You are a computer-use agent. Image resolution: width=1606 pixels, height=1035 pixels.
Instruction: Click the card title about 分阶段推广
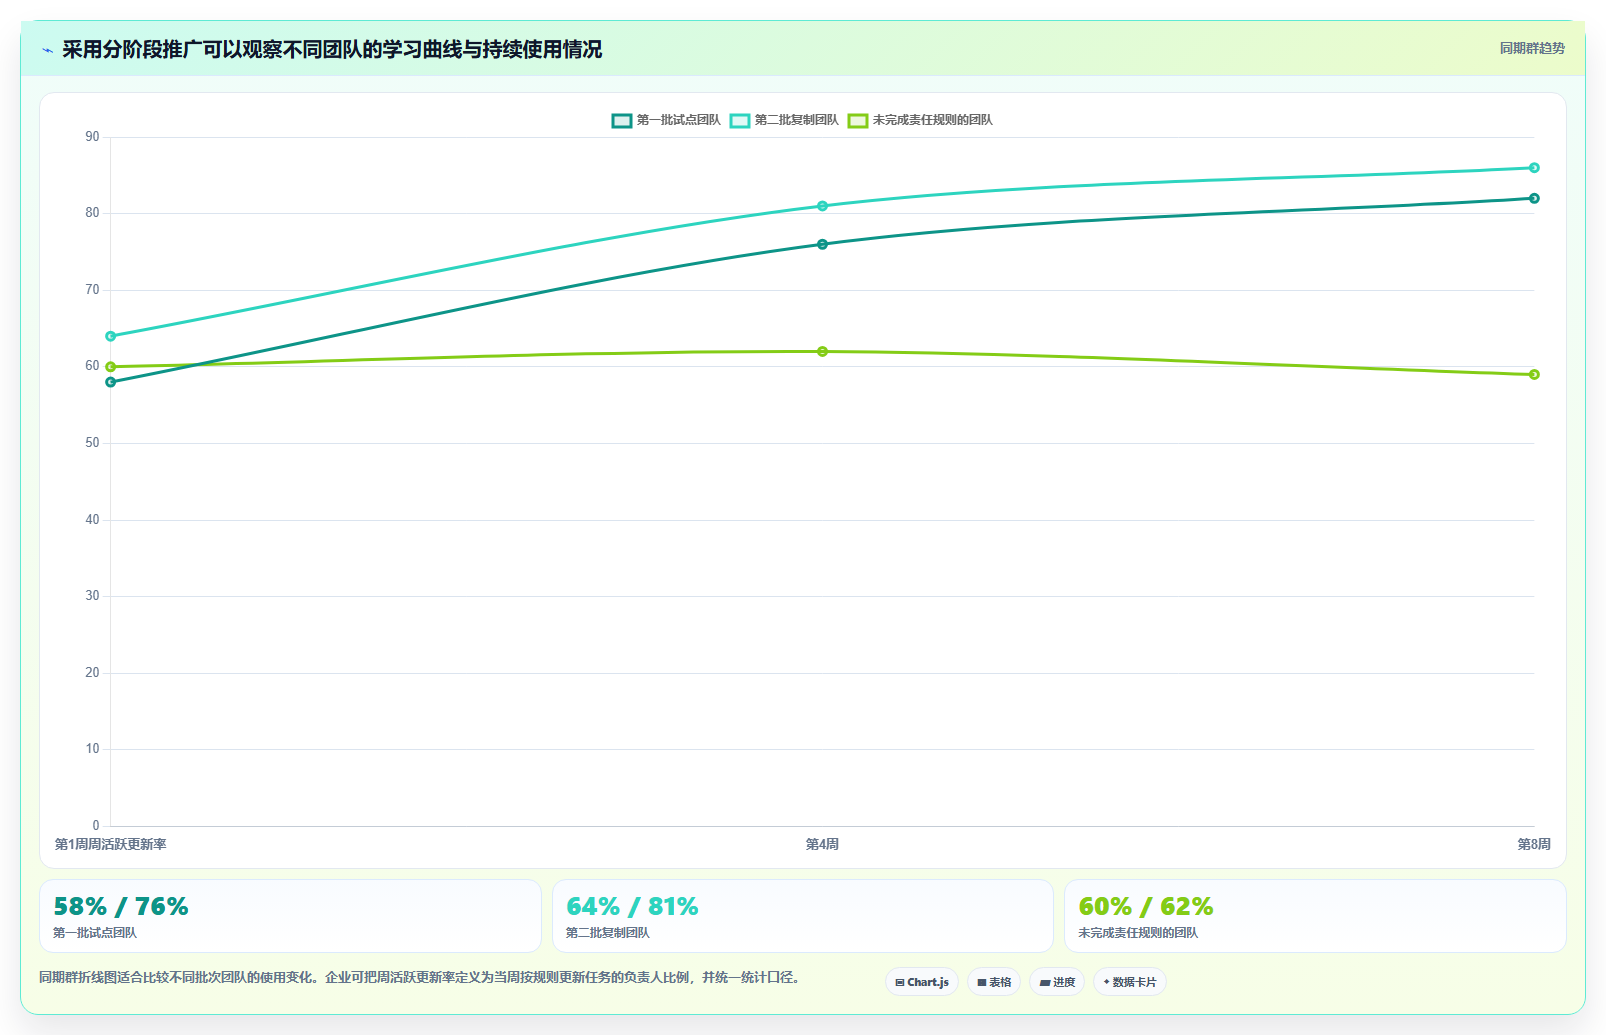coord(332,50)
